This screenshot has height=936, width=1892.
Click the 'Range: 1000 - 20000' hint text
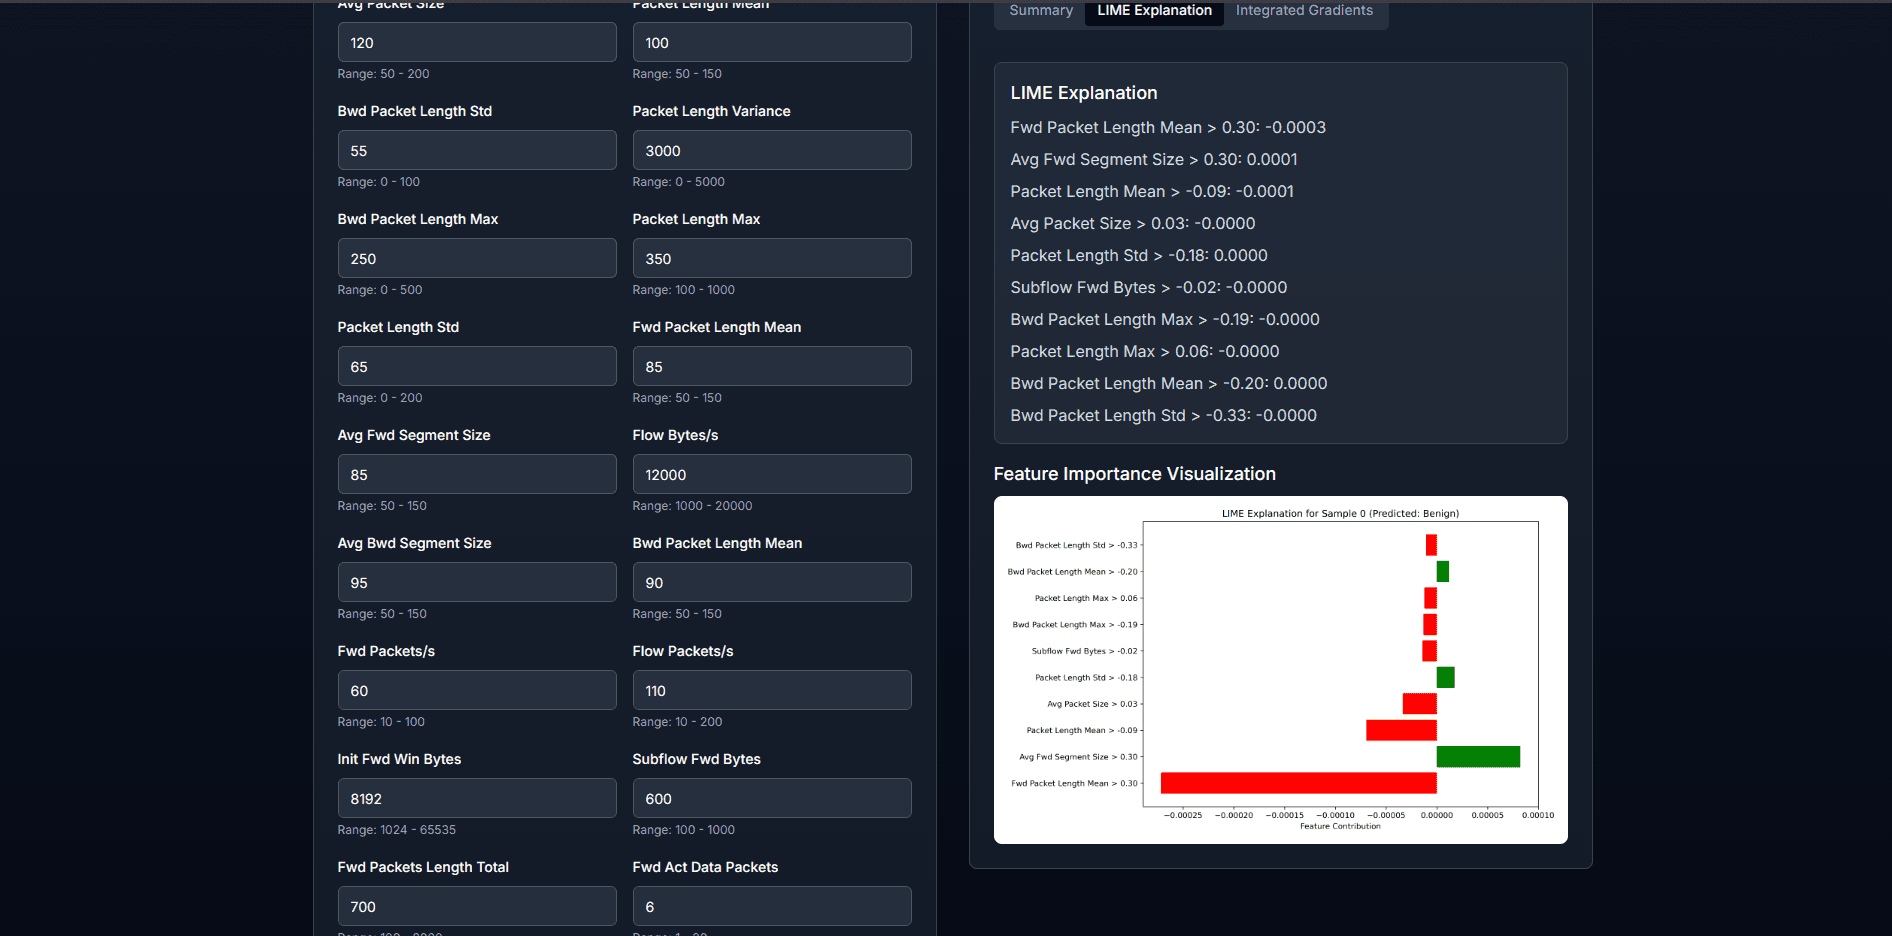[x=692, y=506]
